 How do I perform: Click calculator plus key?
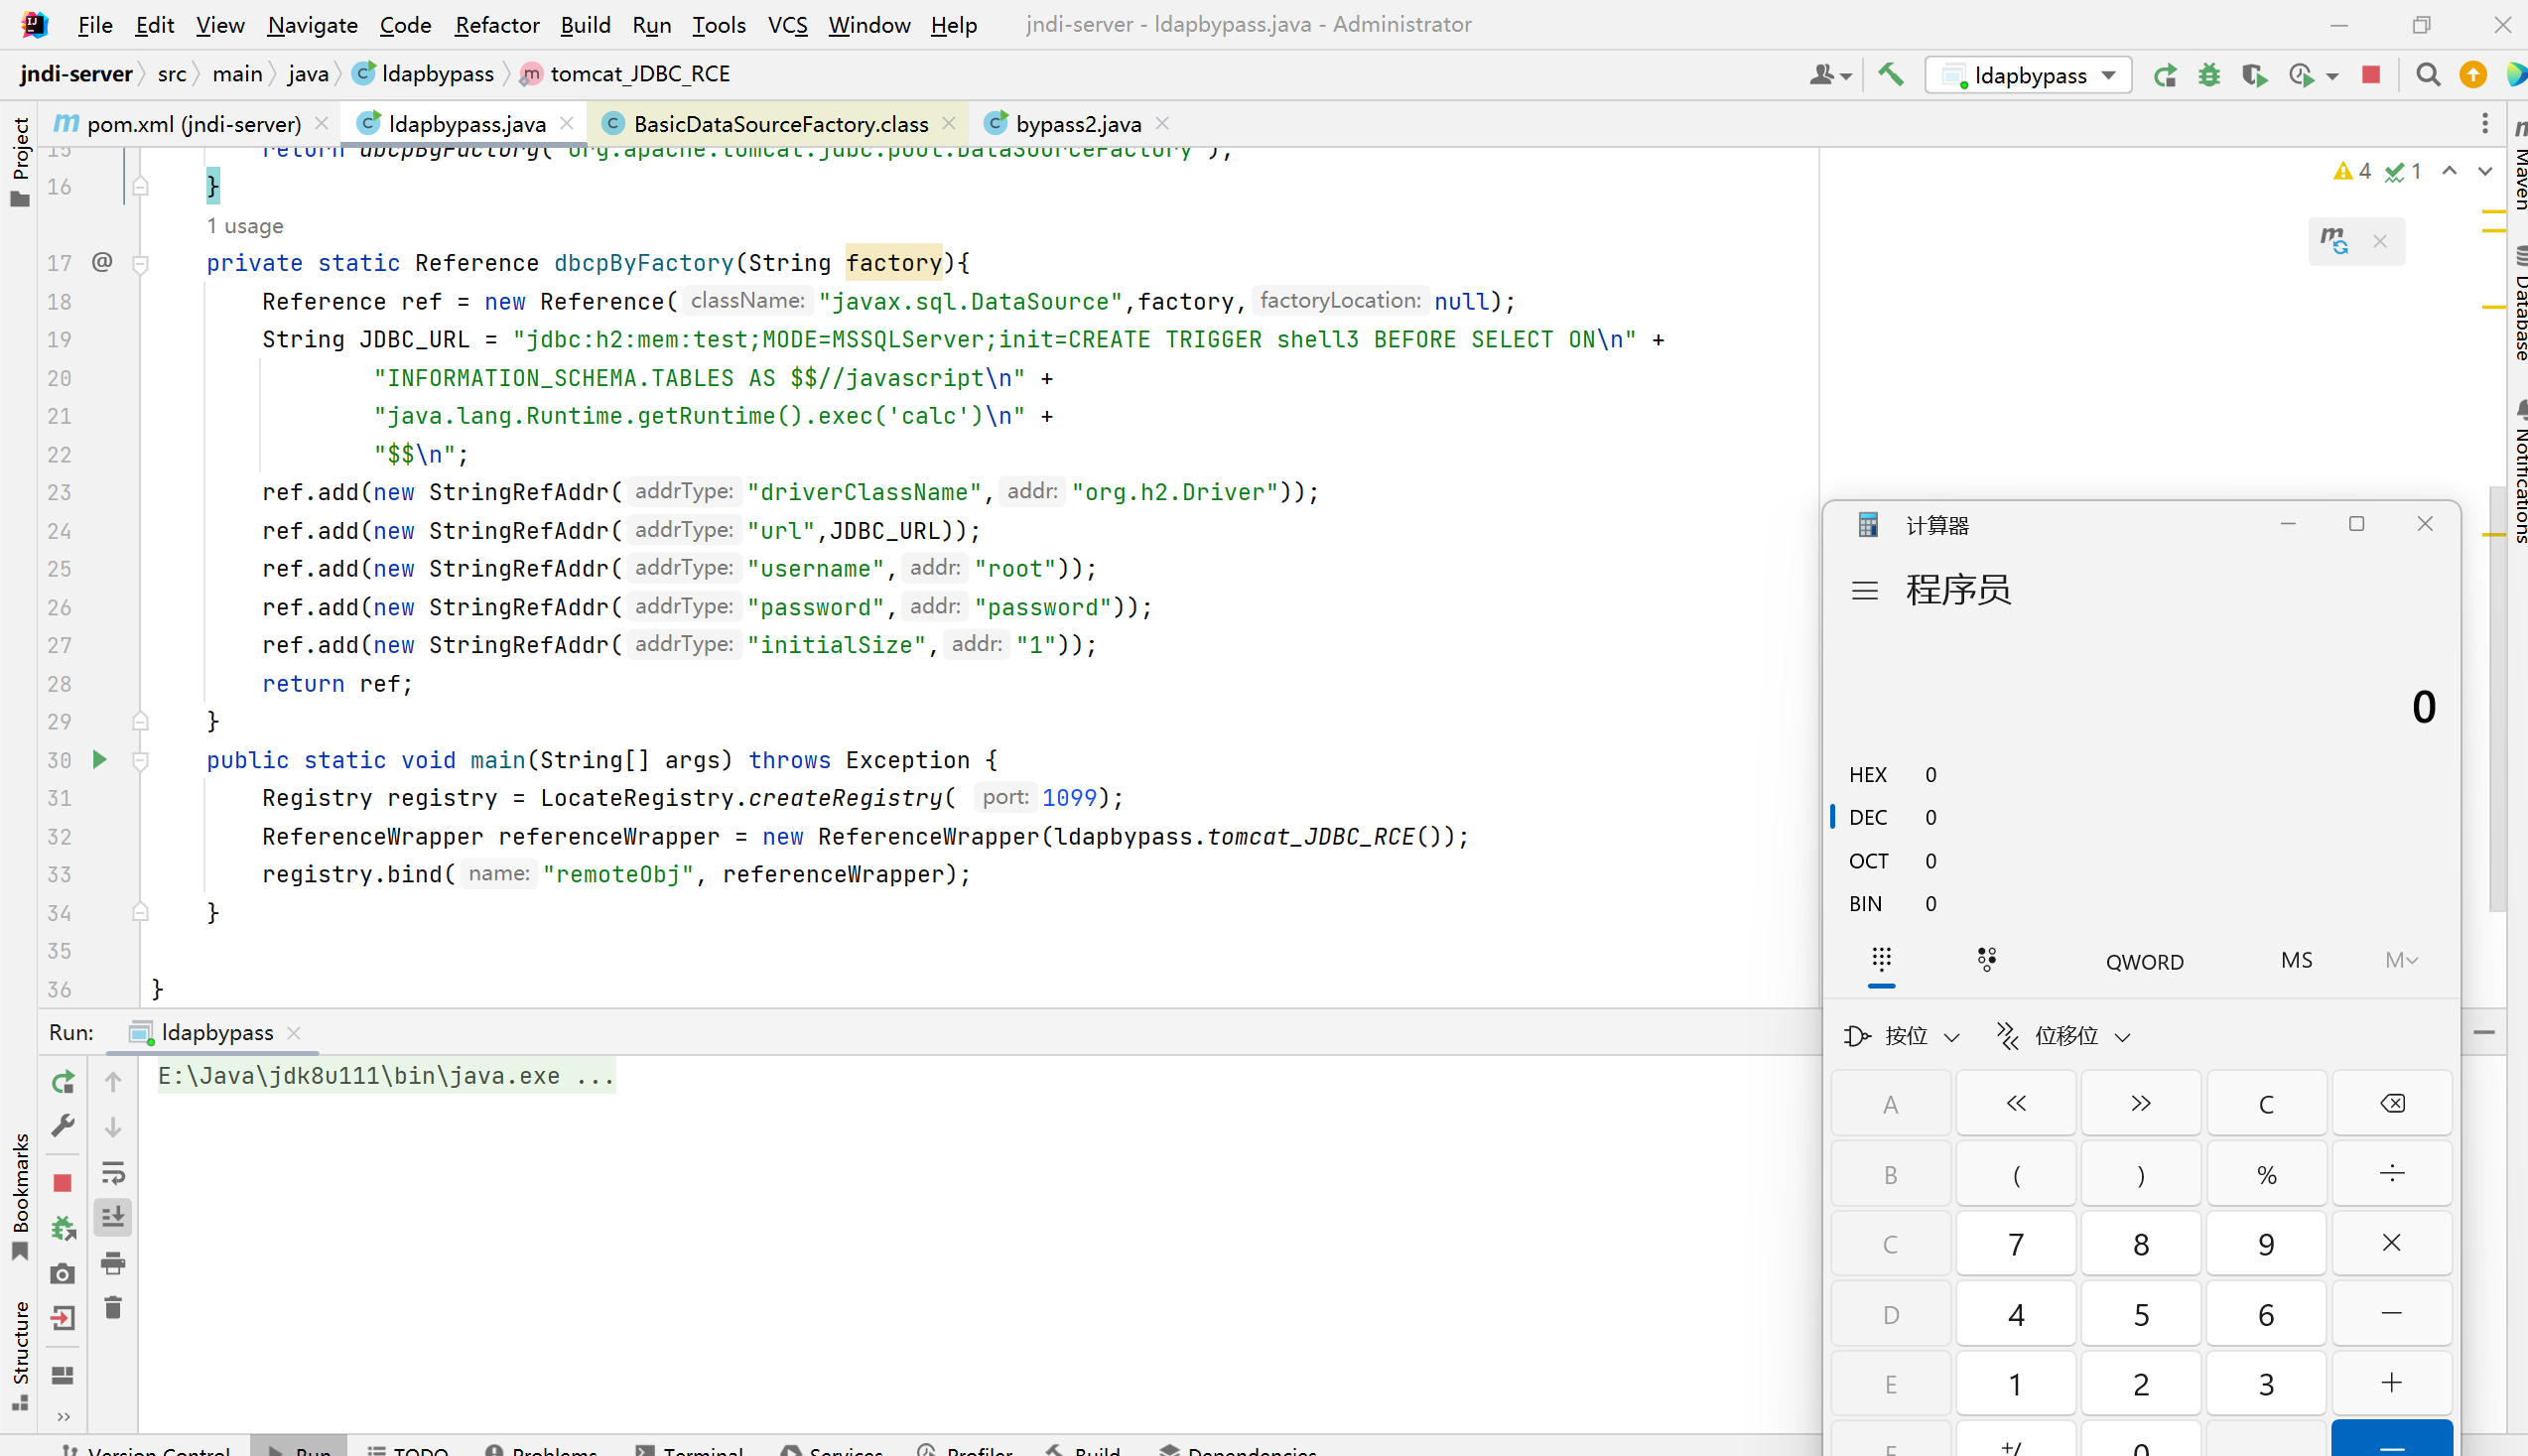2392,1383
